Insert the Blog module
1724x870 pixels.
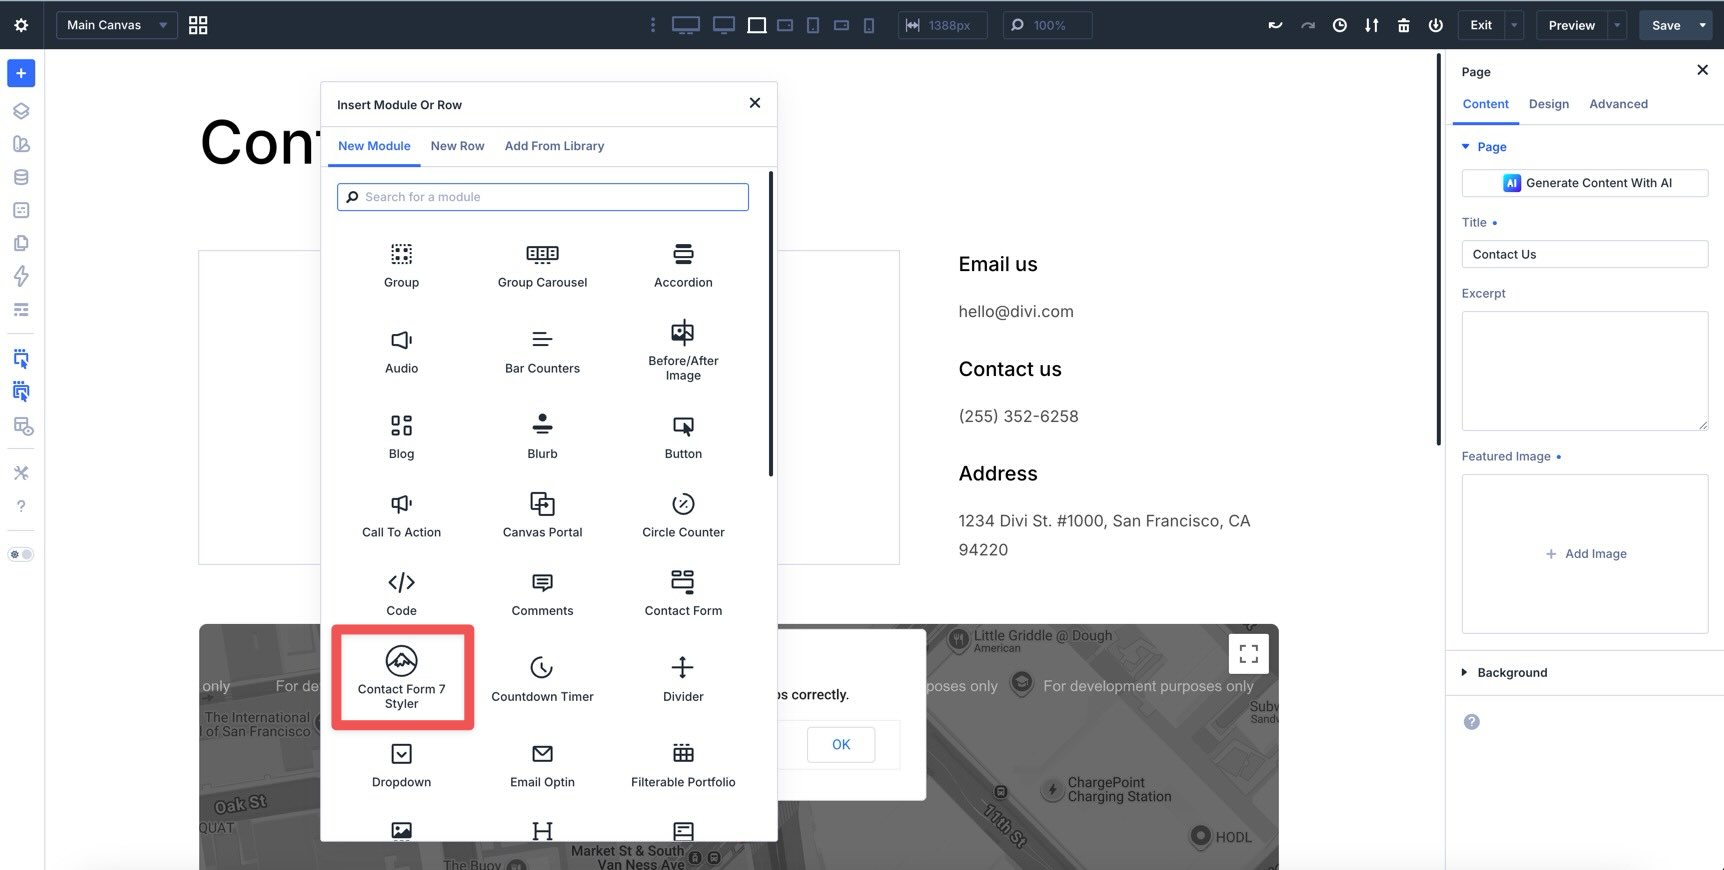pos(401,438)
